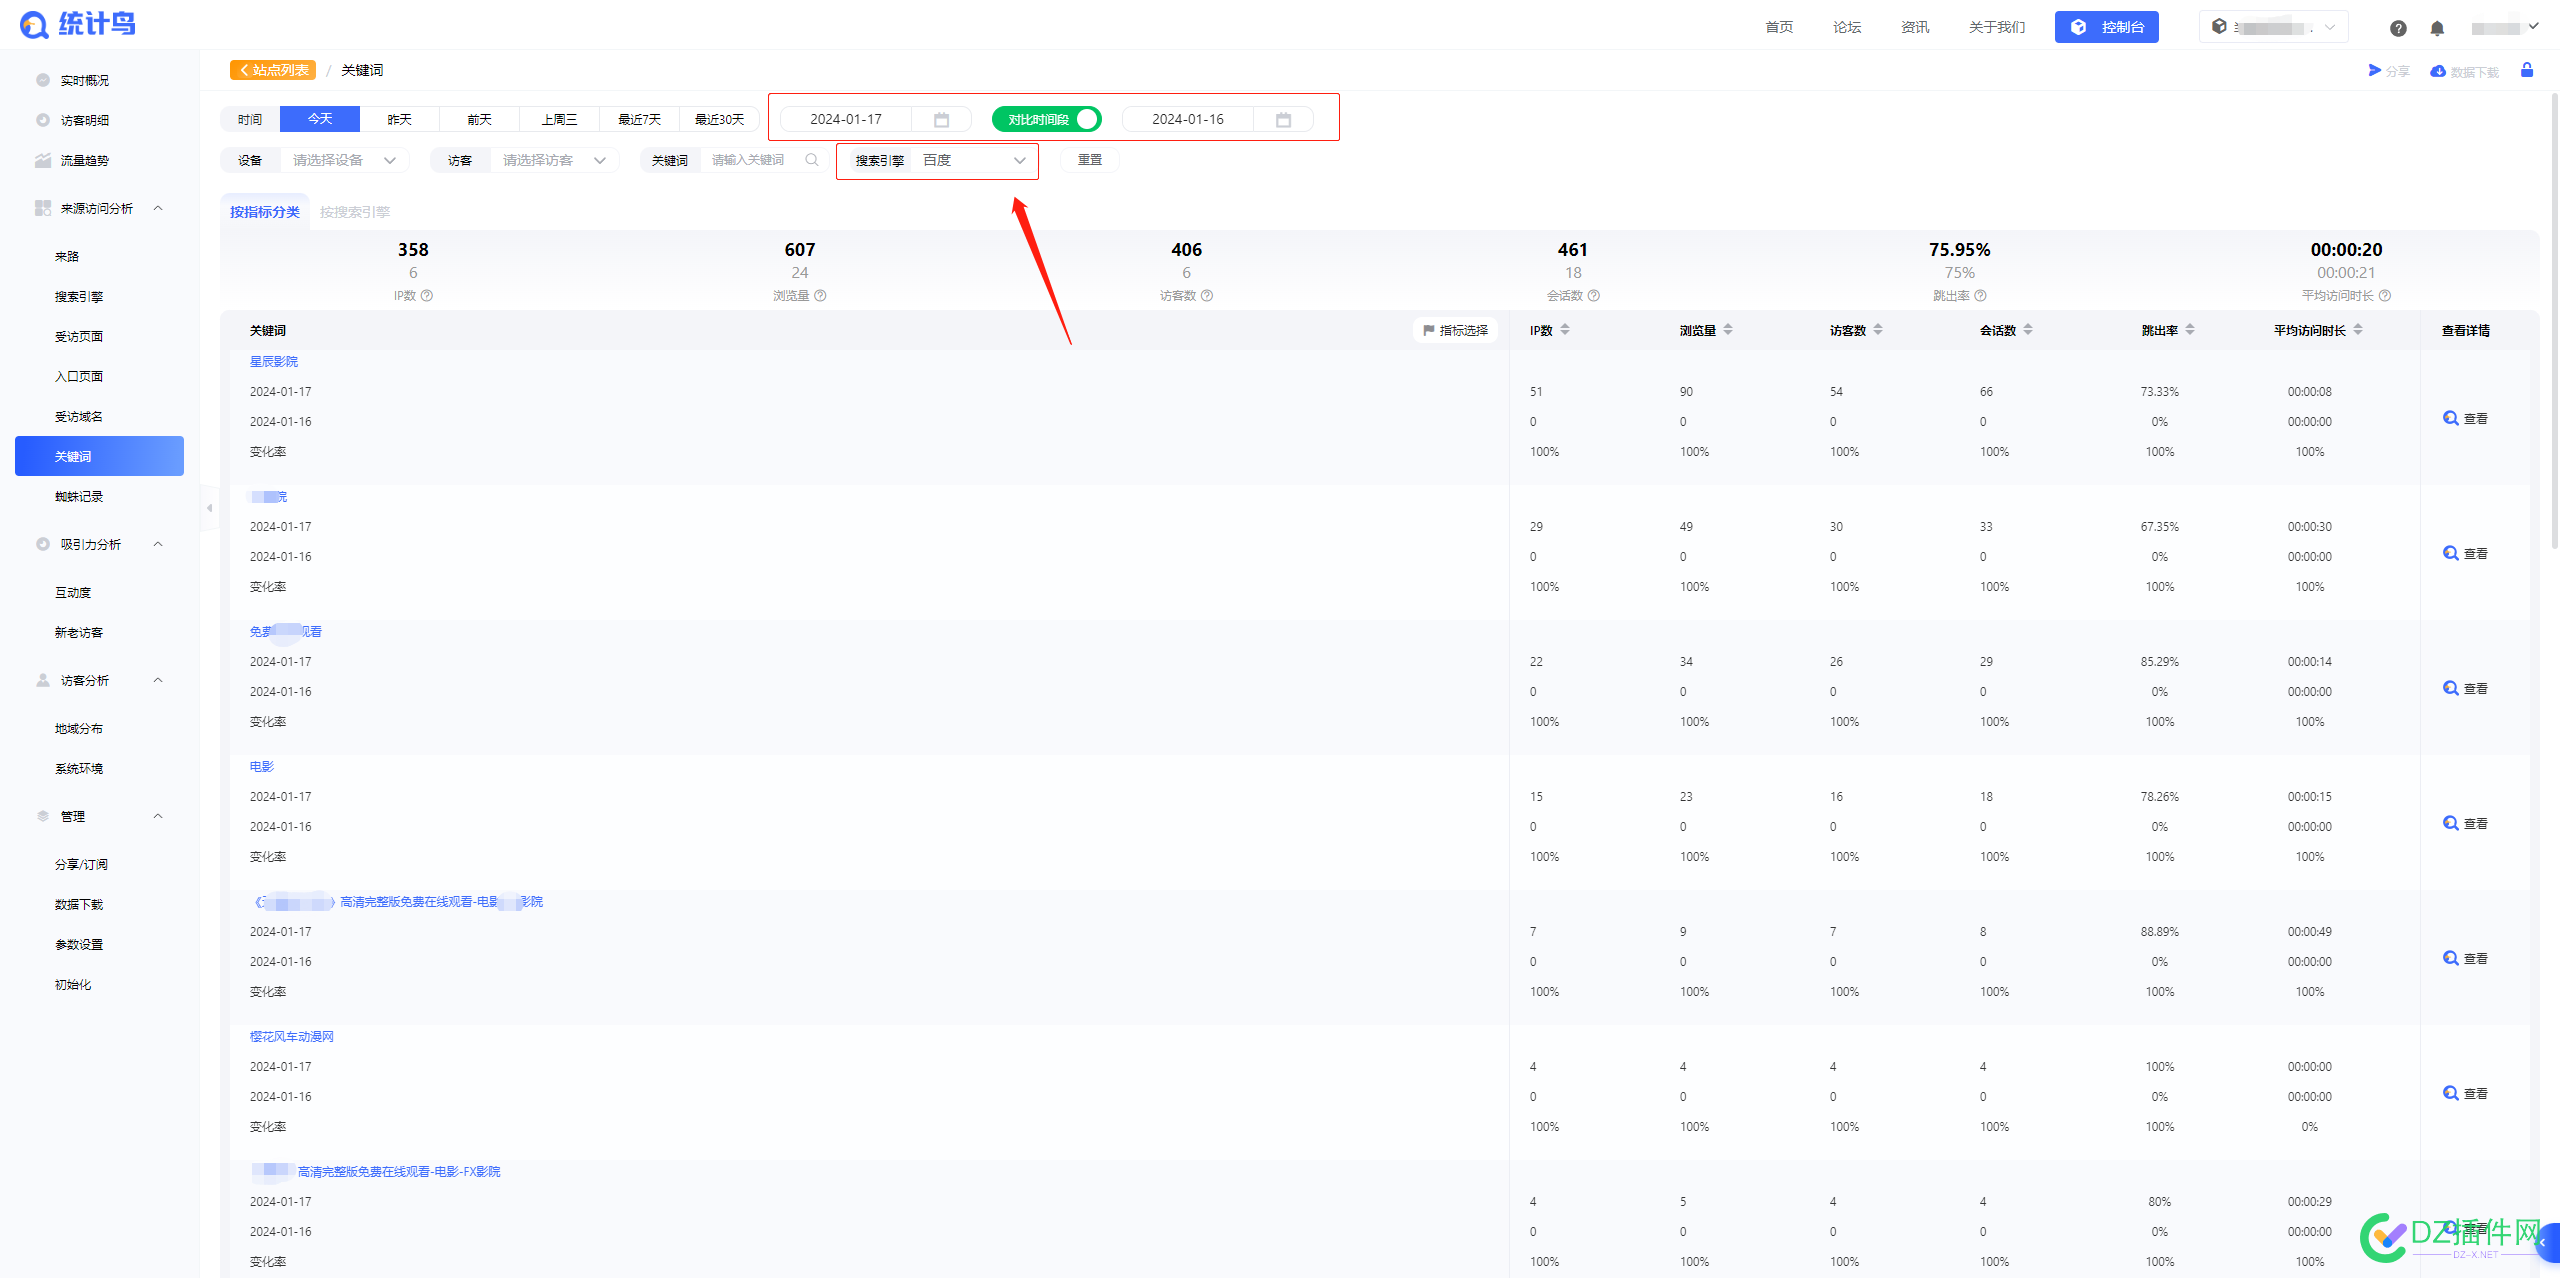Click the 重置 reset button
This screenshot has height=1278, width=2560.
(x=1090, y=160)
